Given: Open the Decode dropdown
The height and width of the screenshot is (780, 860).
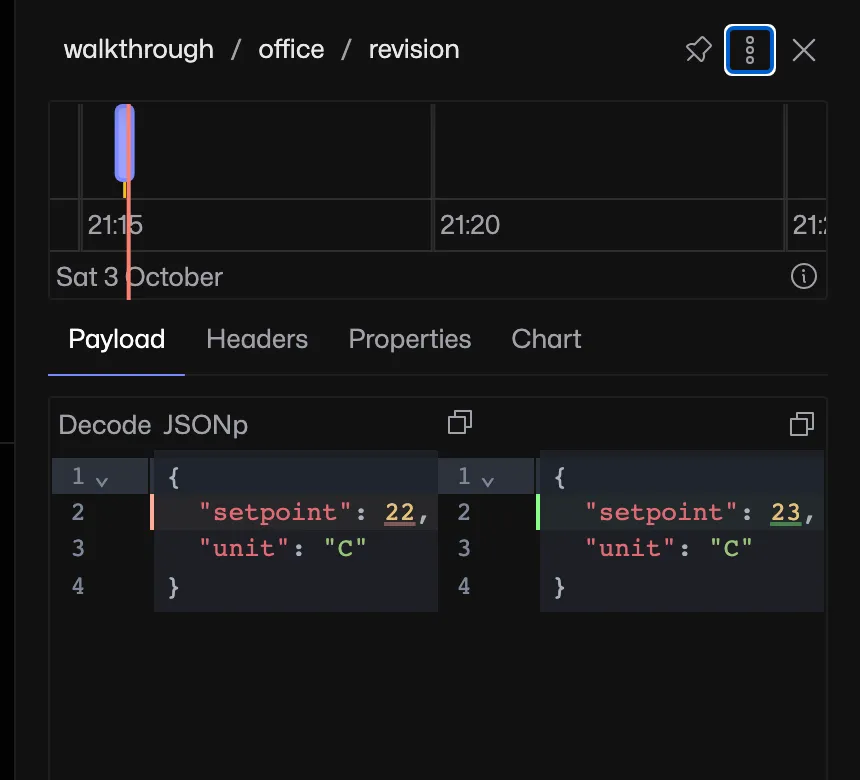Looking at the screenshot, I should coord(105,425).
